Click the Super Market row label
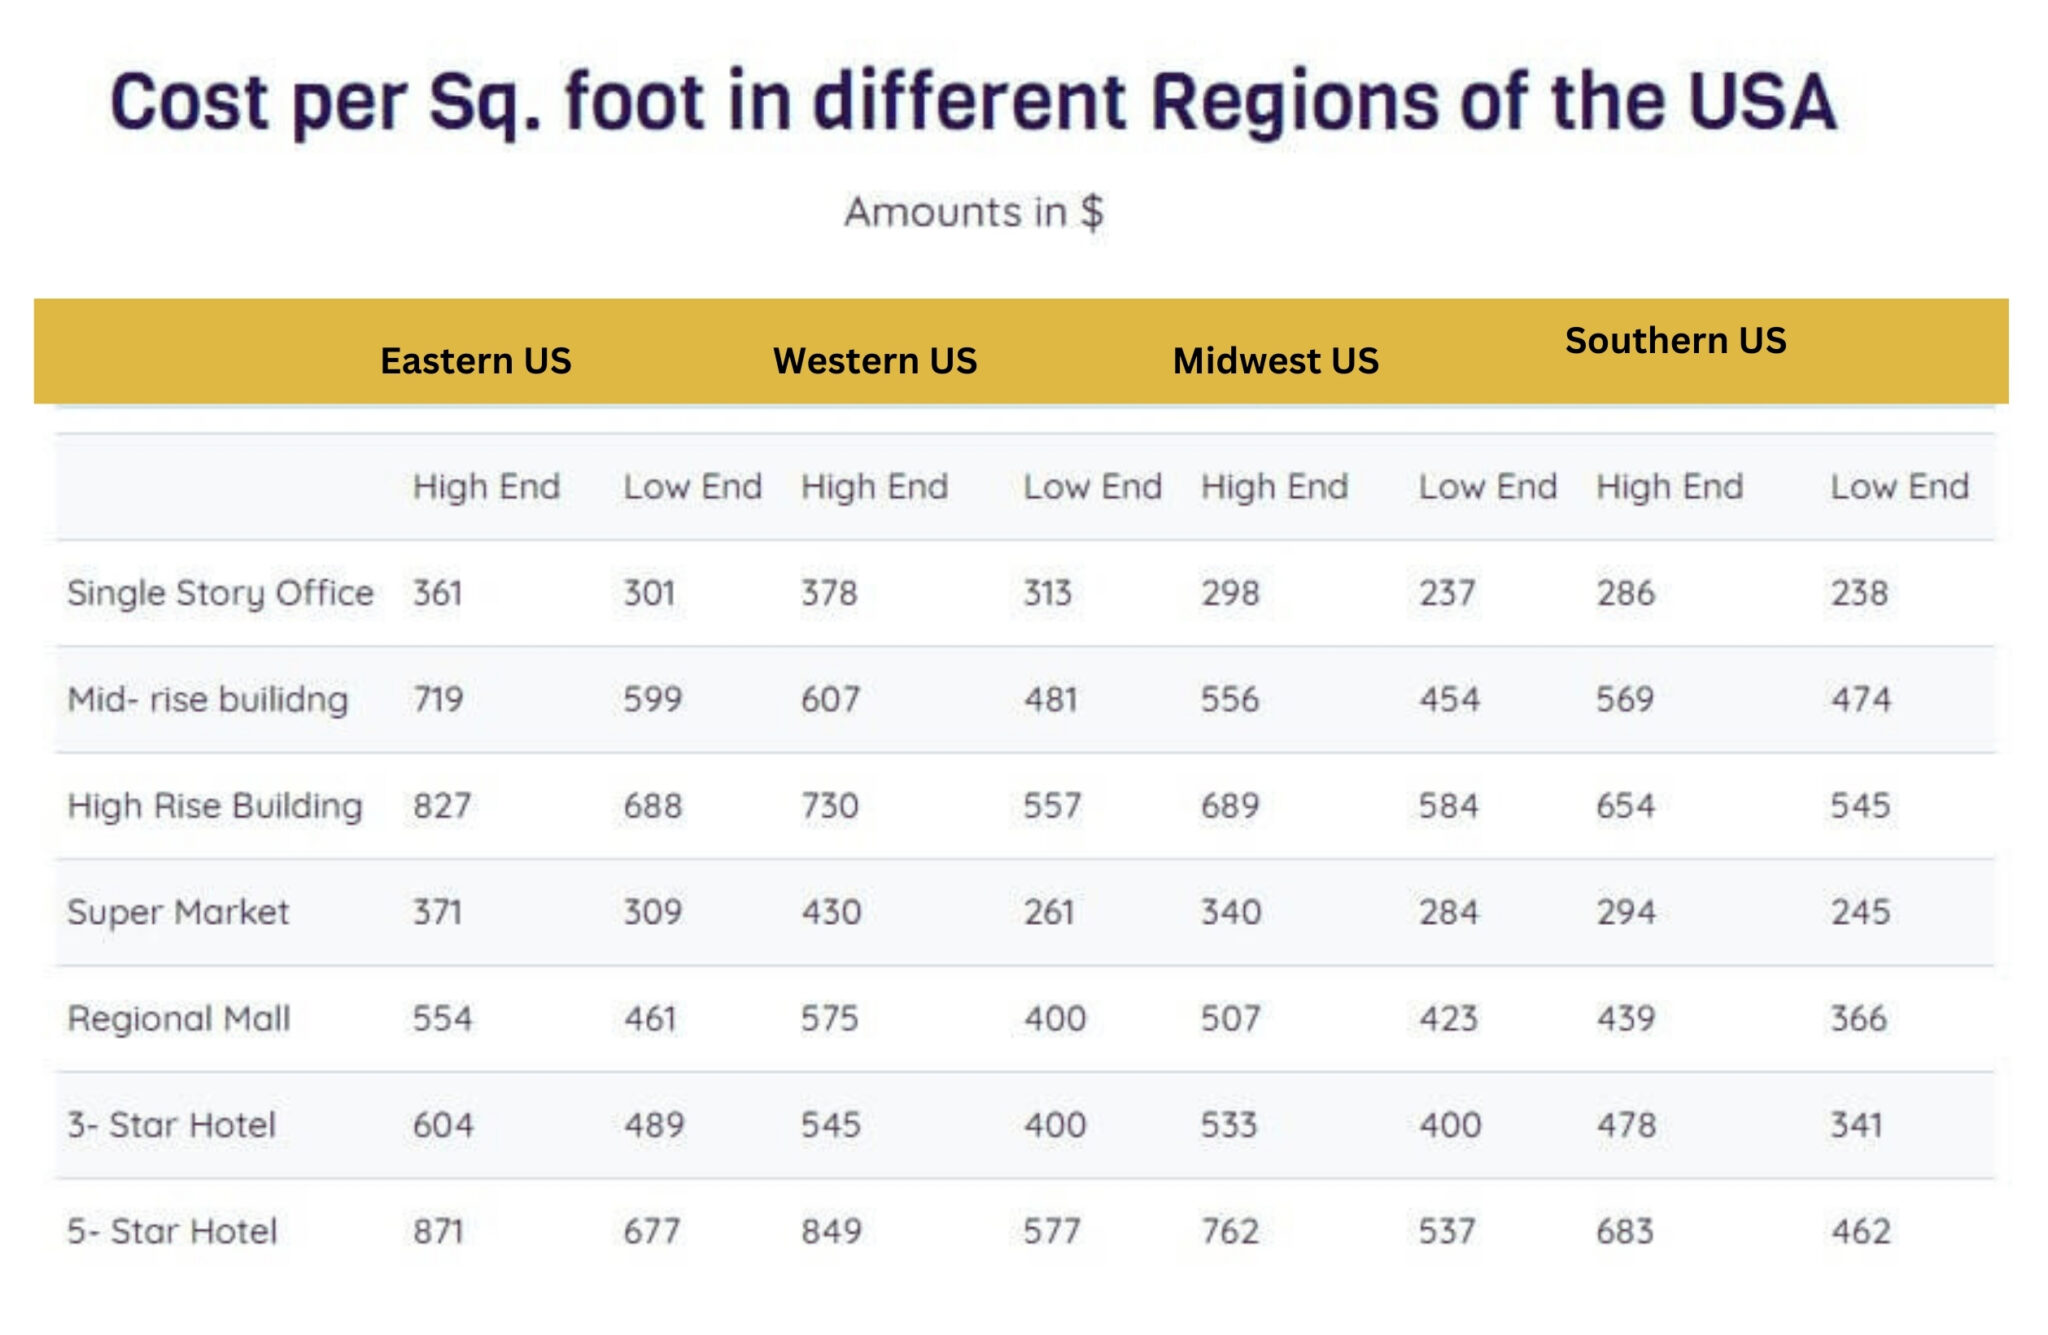 tap(178, 912)
